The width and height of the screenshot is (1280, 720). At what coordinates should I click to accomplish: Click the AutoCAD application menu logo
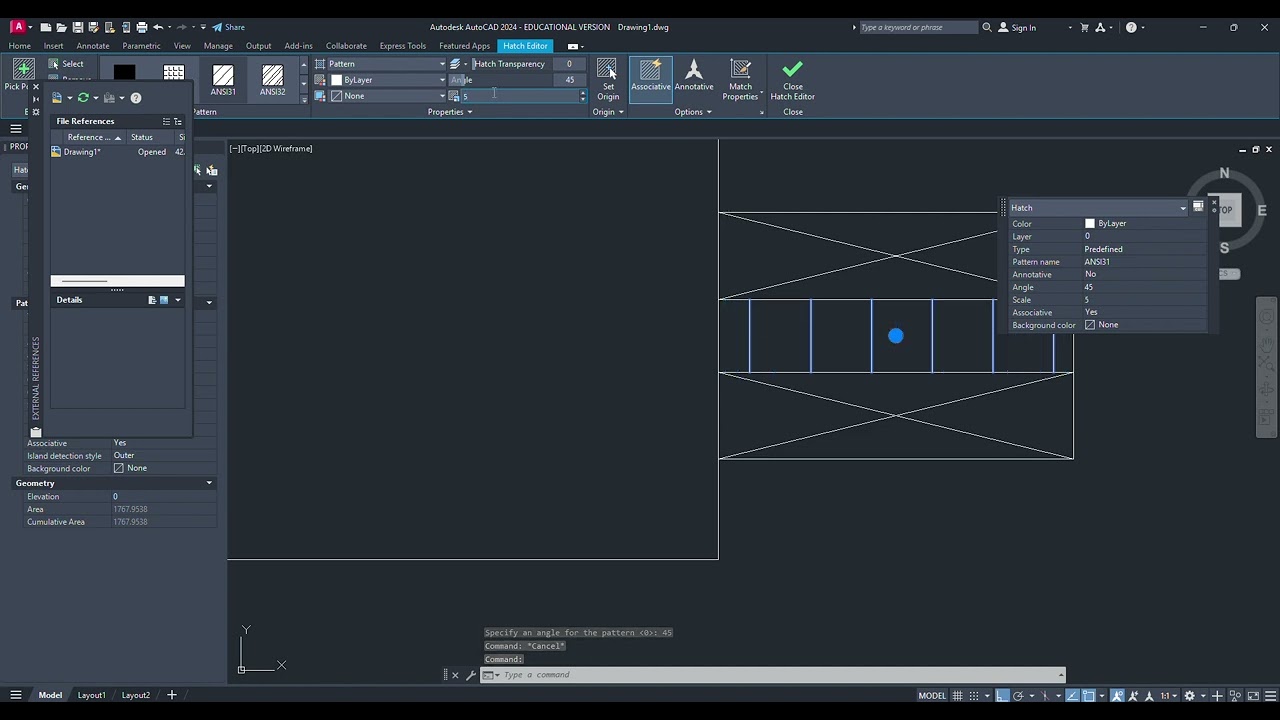coord(17,27)
